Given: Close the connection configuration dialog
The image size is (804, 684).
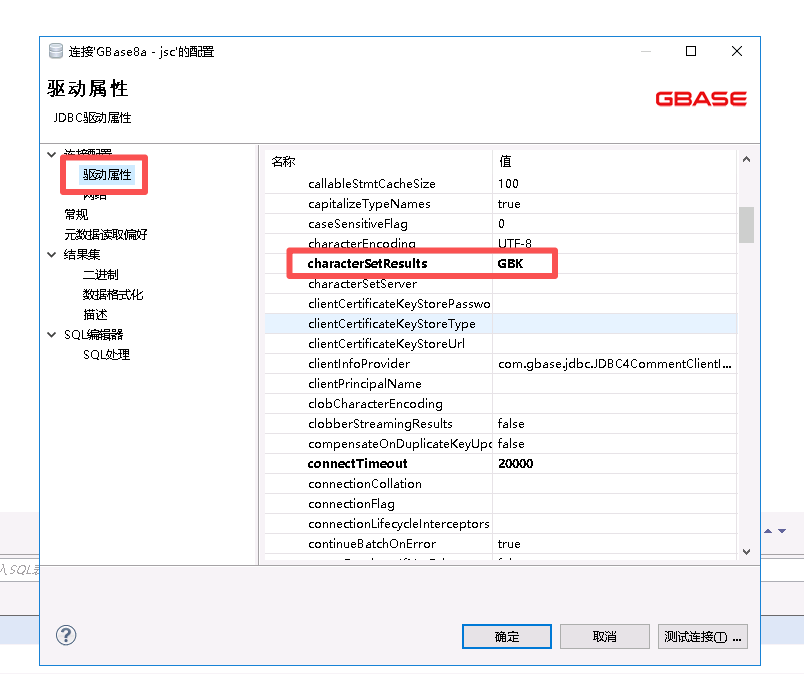Looking at the screenshot, I should coord(737,51).
